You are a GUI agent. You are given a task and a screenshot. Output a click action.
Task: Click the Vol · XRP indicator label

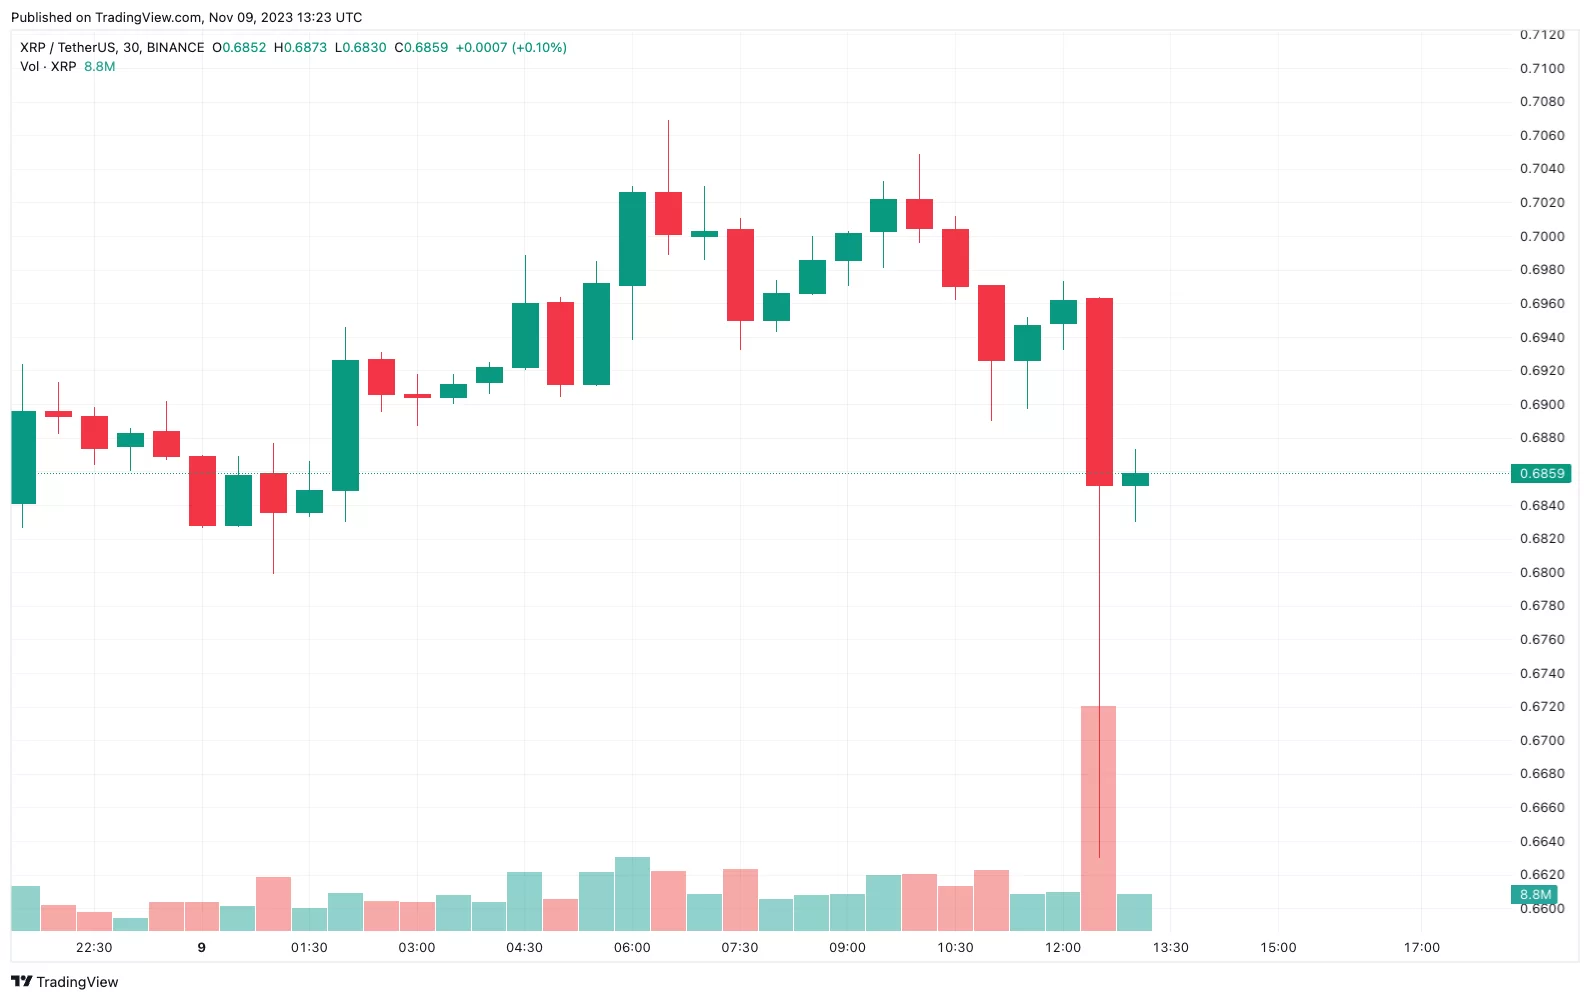[x=48, y=67]
